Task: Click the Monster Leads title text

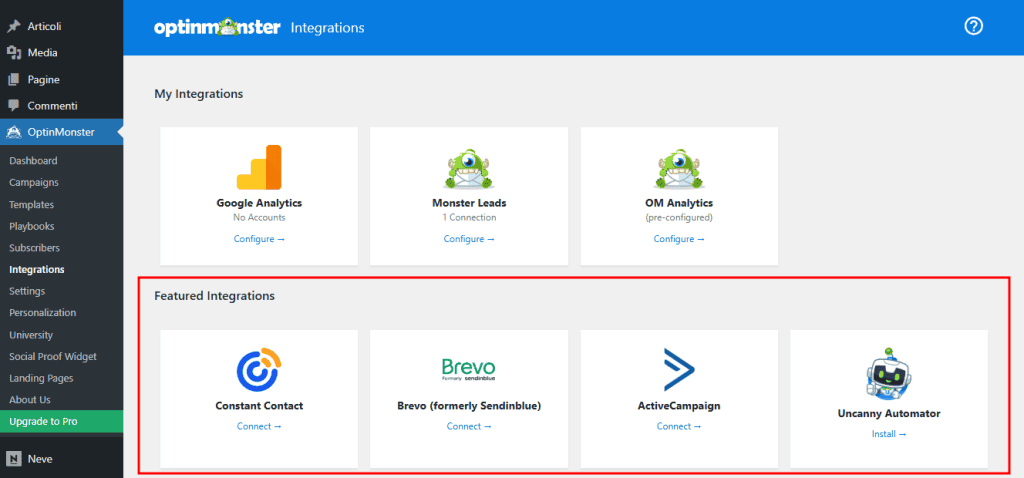Action: (x=469, y=203)
